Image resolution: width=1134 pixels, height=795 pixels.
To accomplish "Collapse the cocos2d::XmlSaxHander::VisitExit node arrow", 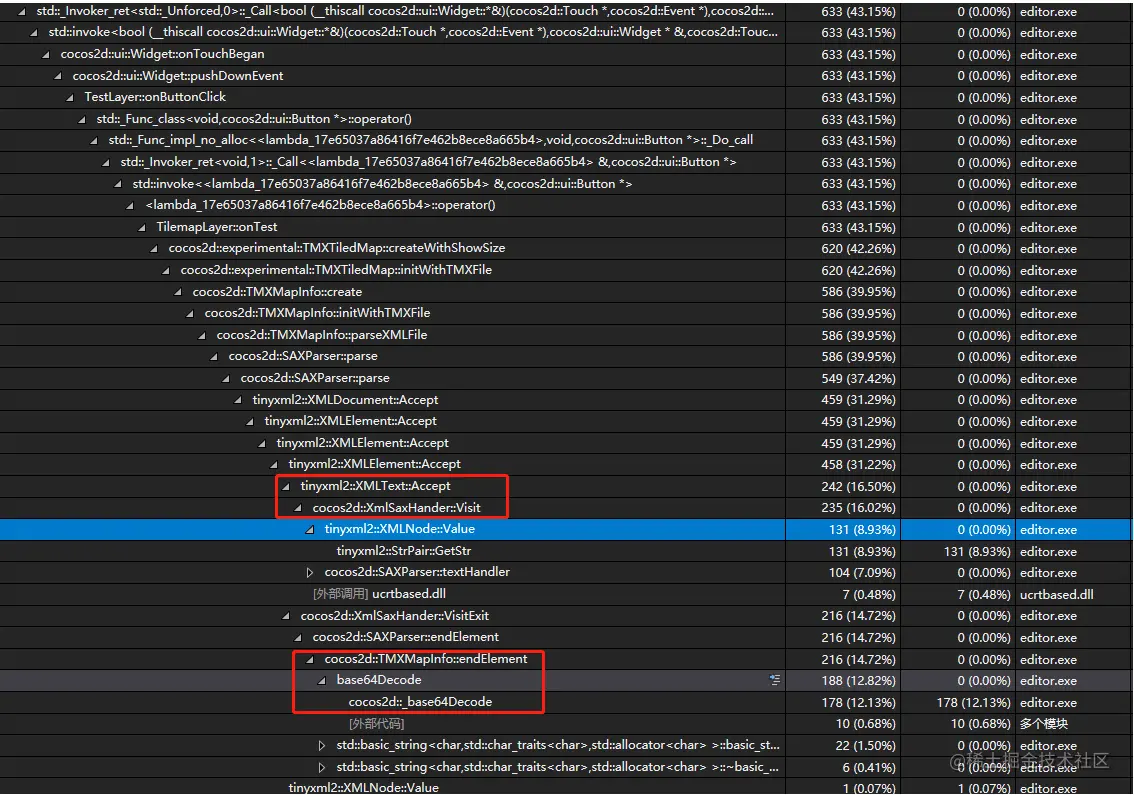I will pyautogui.click(x=286, y=616).
